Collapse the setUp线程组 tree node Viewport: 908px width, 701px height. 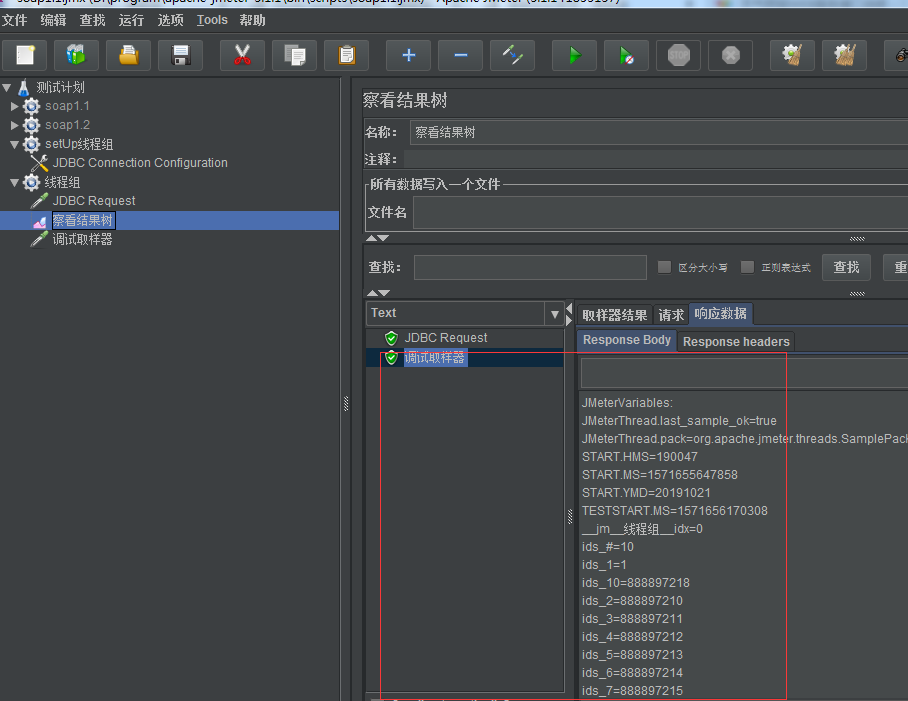[x=14, y=144]
